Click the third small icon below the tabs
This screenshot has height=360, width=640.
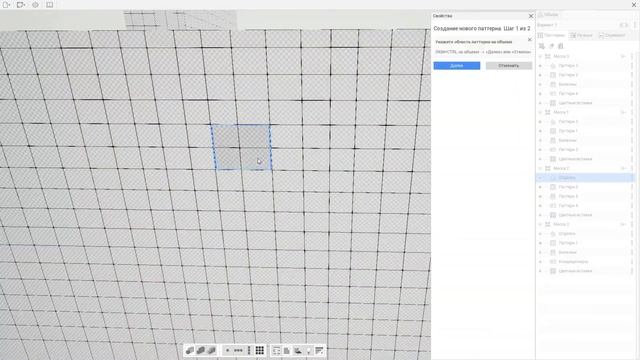click(561, 46)
